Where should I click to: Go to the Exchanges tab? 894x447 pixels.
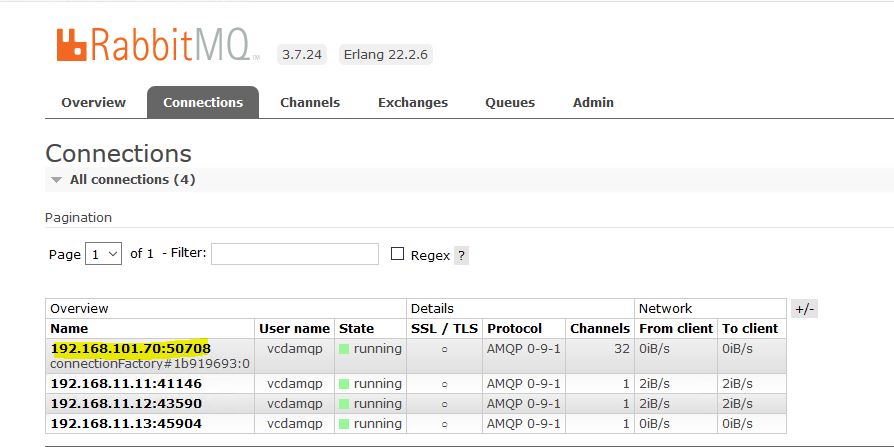(412, 102)
